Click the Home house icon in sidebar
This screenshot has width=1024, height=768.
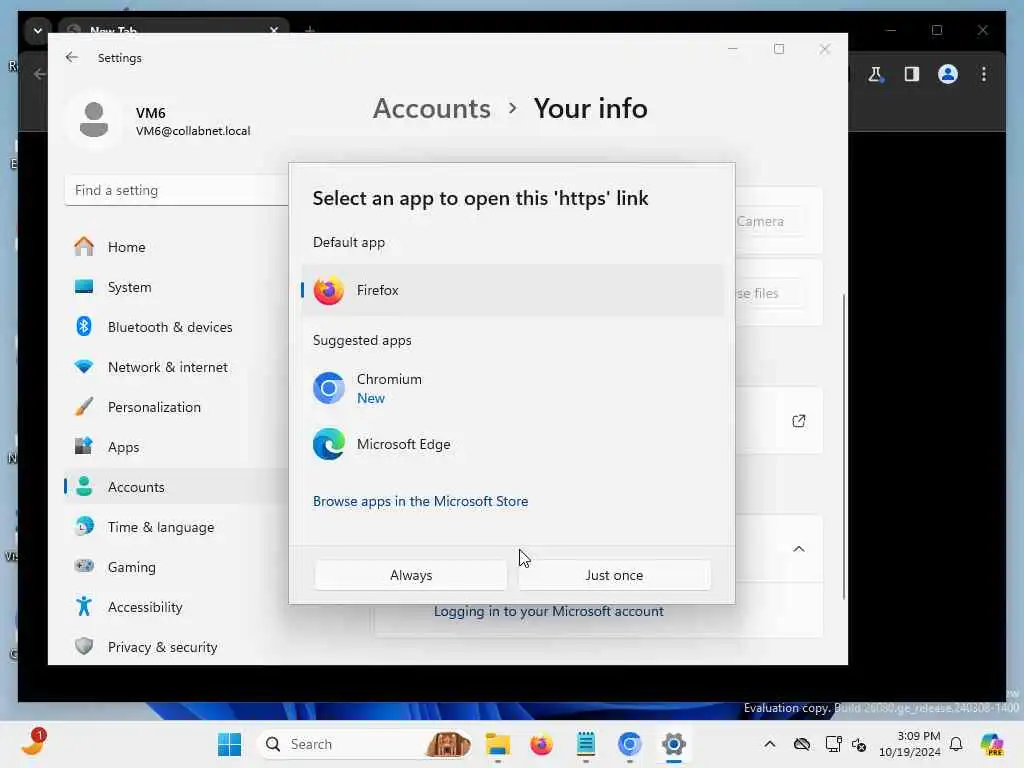[84, 246]
